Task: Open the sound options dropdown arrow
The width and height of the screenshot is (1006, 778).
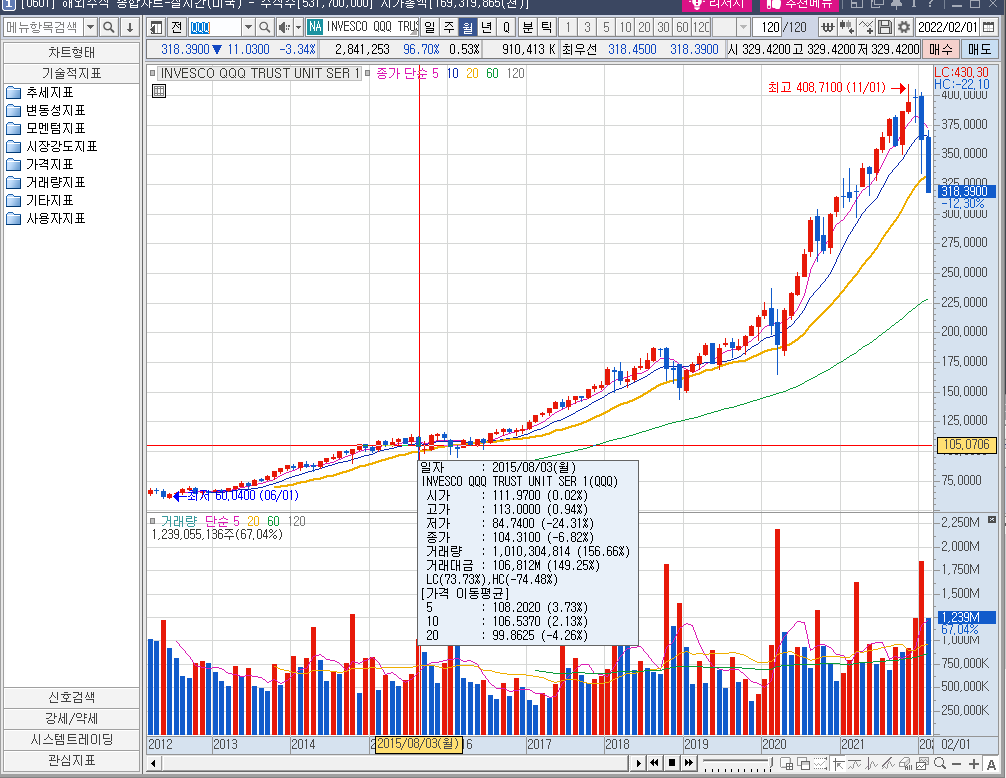Action: [x=298, y=28]
